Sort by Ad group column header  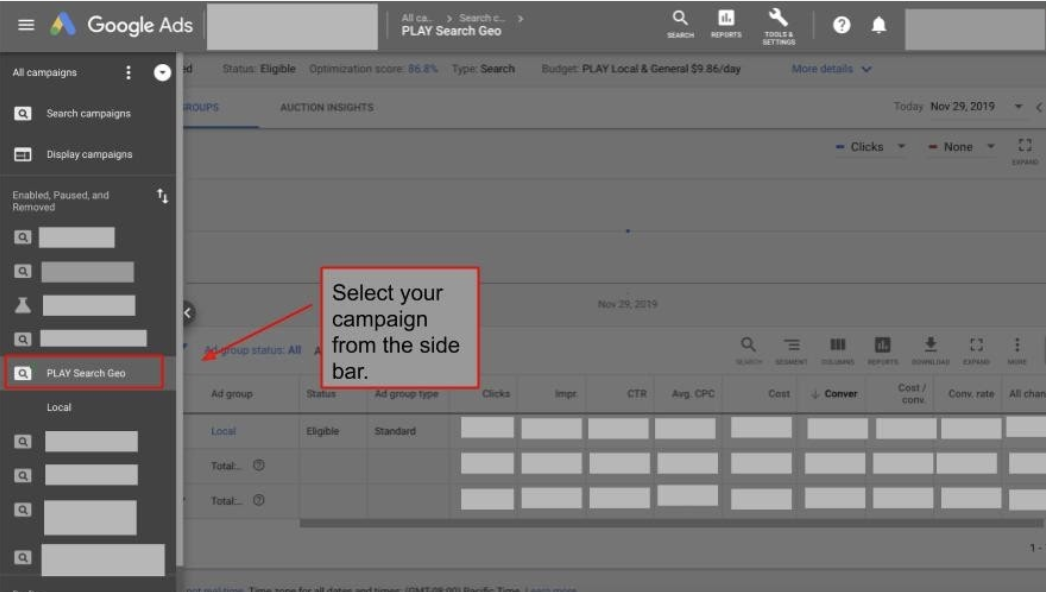click(231, 394)
